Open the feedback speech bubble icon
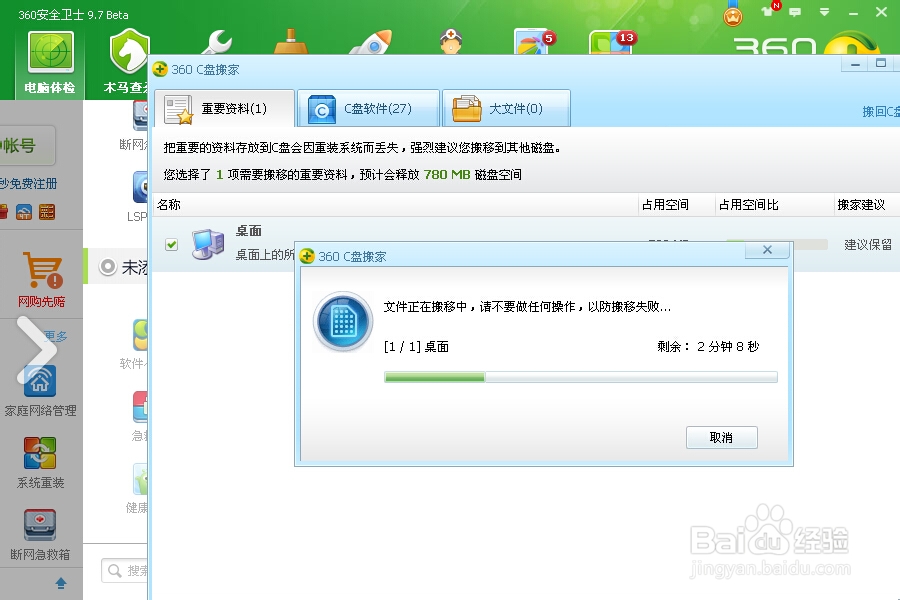Viewport: 900px width, 600px height. tap(795, 12)
